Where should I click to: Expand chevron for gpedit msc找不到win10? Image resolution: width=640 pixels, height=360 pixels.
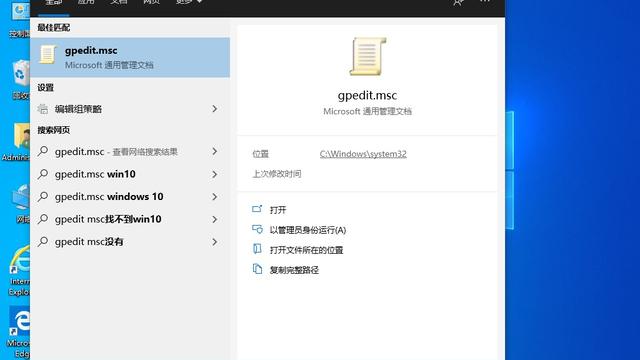(x=215, y=219)
